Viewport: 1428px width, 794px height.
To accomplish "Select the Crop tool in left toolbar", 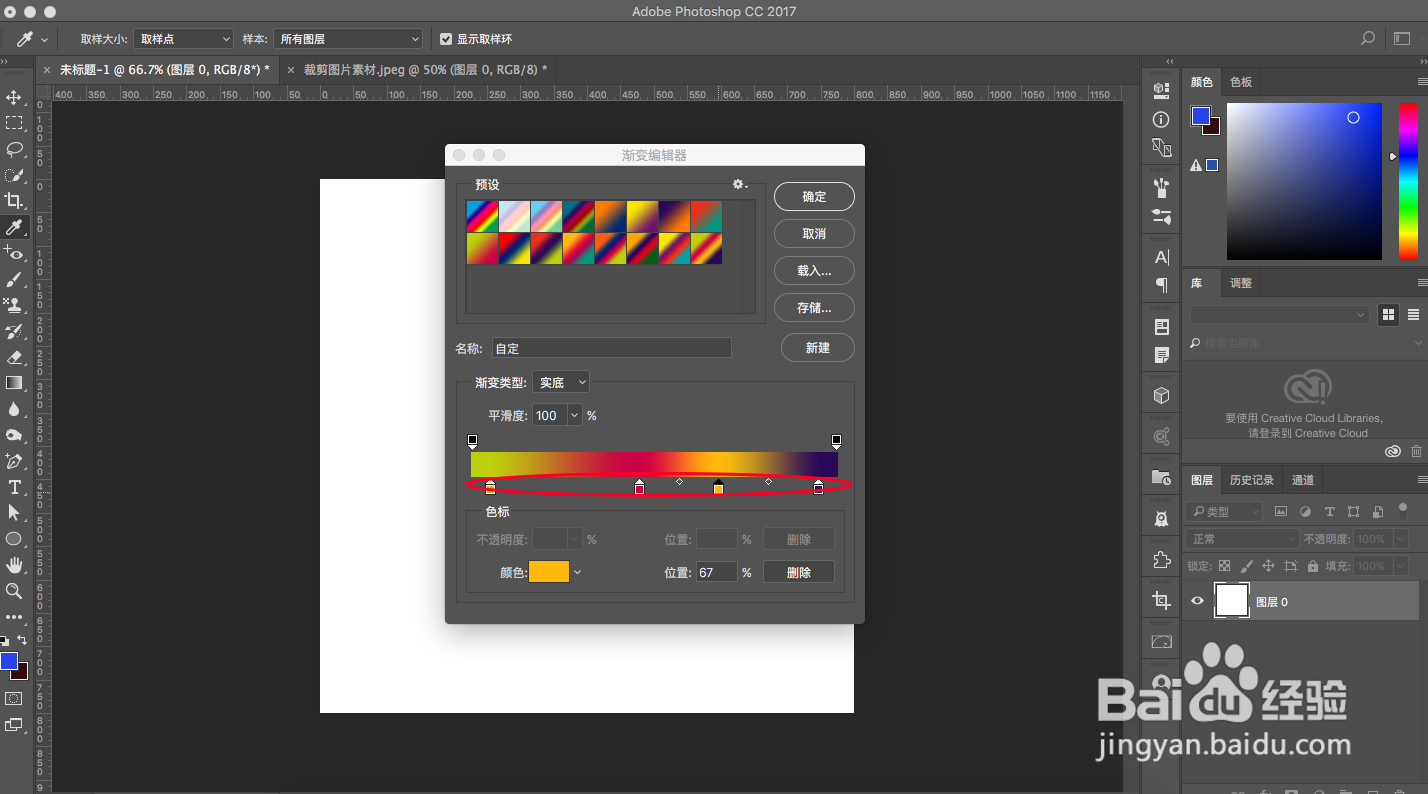I will [x=14, y=201].
